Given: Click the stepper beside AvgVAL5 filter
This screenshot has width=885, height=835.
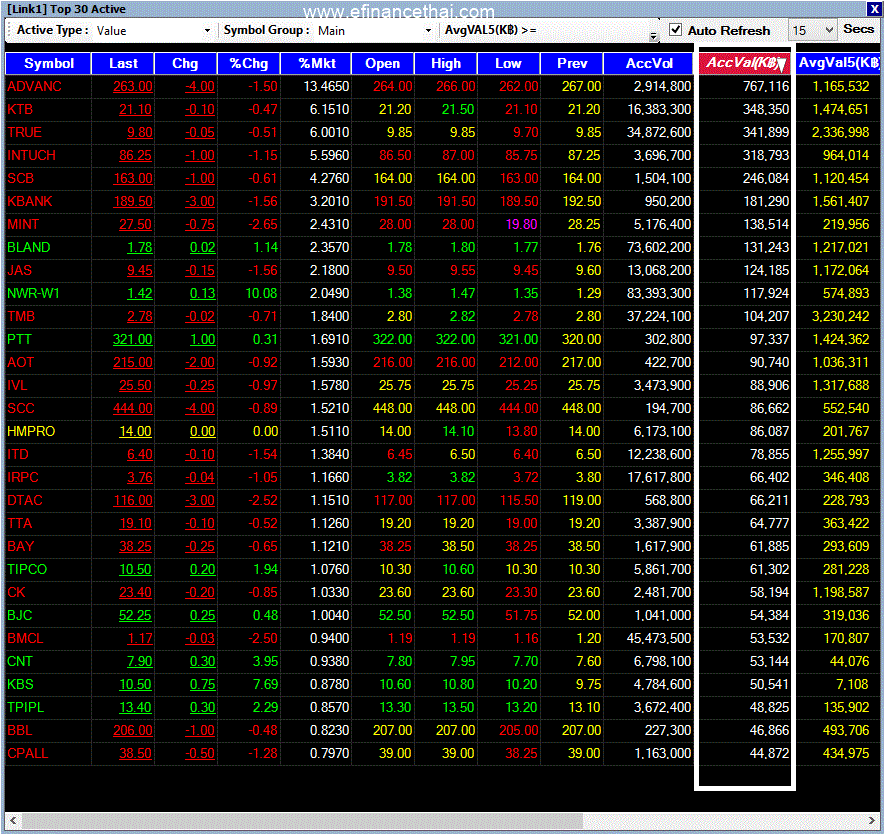Looking at the screenshot, I should click(654, 36).
